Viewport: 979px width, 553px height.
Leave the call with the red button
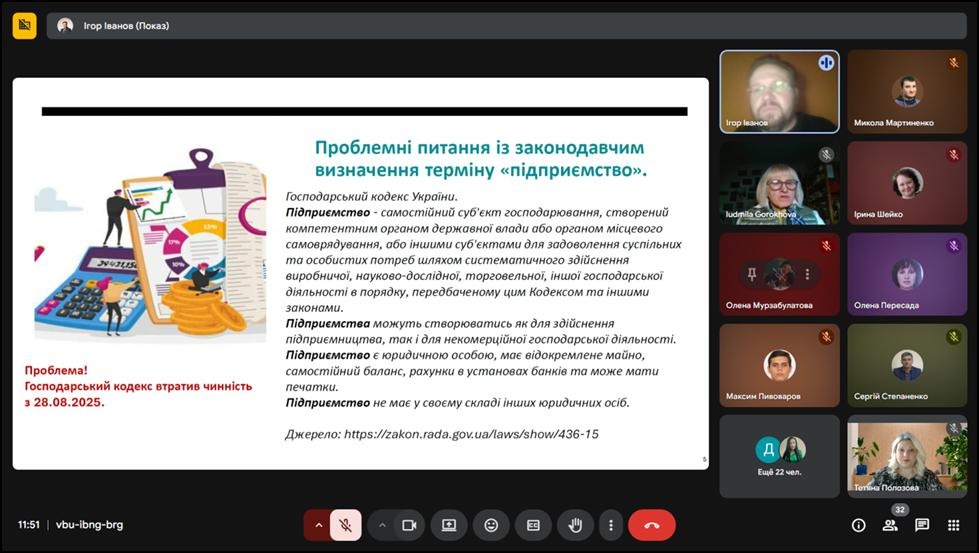click(652, 525)
